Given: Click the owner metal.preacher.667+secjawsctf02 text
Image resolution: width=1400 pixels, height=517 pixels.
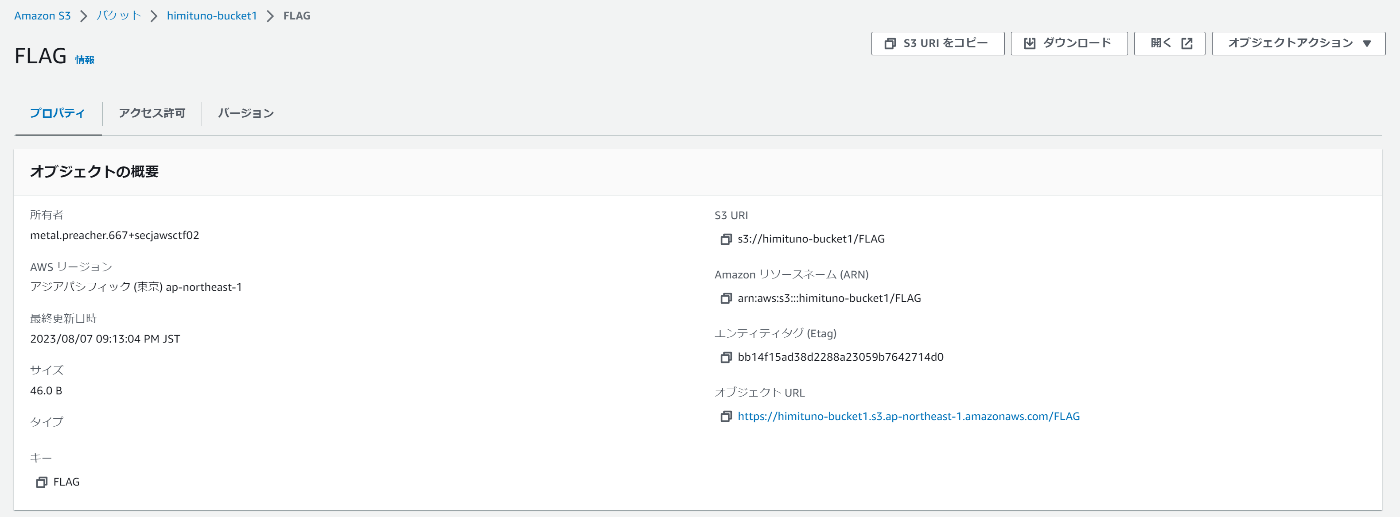Looking at the screenshot, I should (x=115, y=235).
